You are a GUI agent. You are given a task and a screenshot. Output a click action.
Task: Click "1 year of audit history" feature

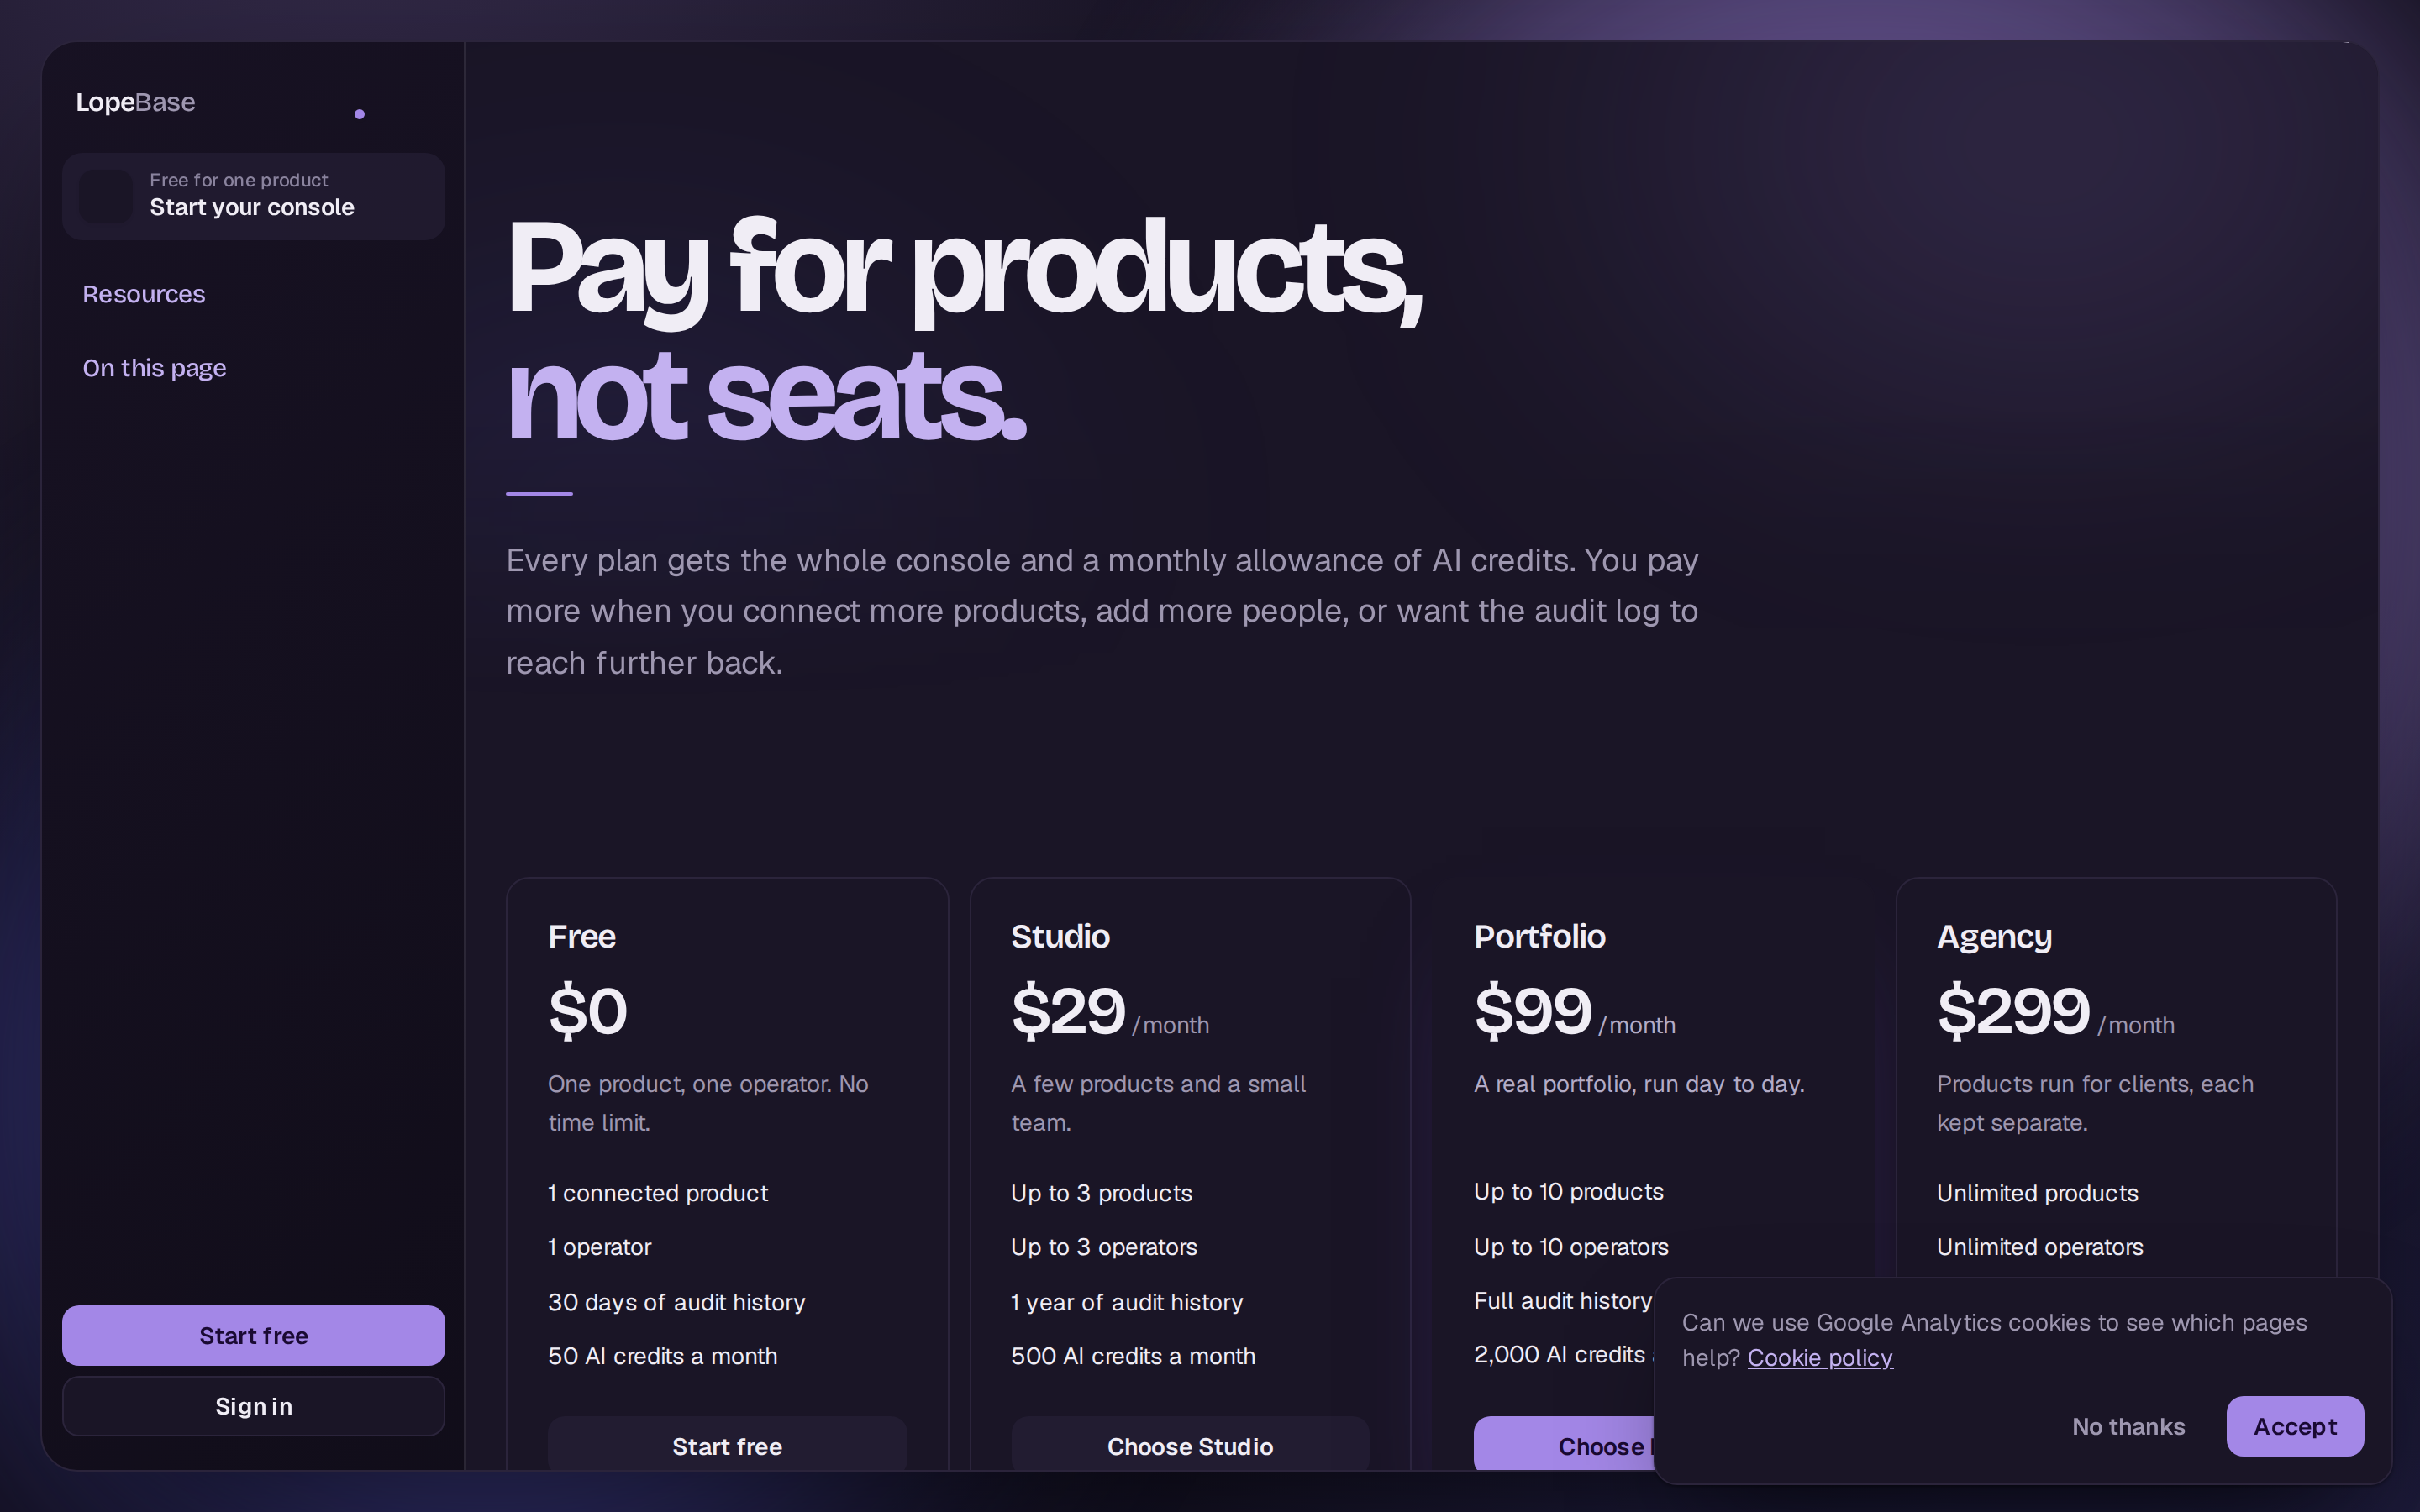point(1127,1302)
